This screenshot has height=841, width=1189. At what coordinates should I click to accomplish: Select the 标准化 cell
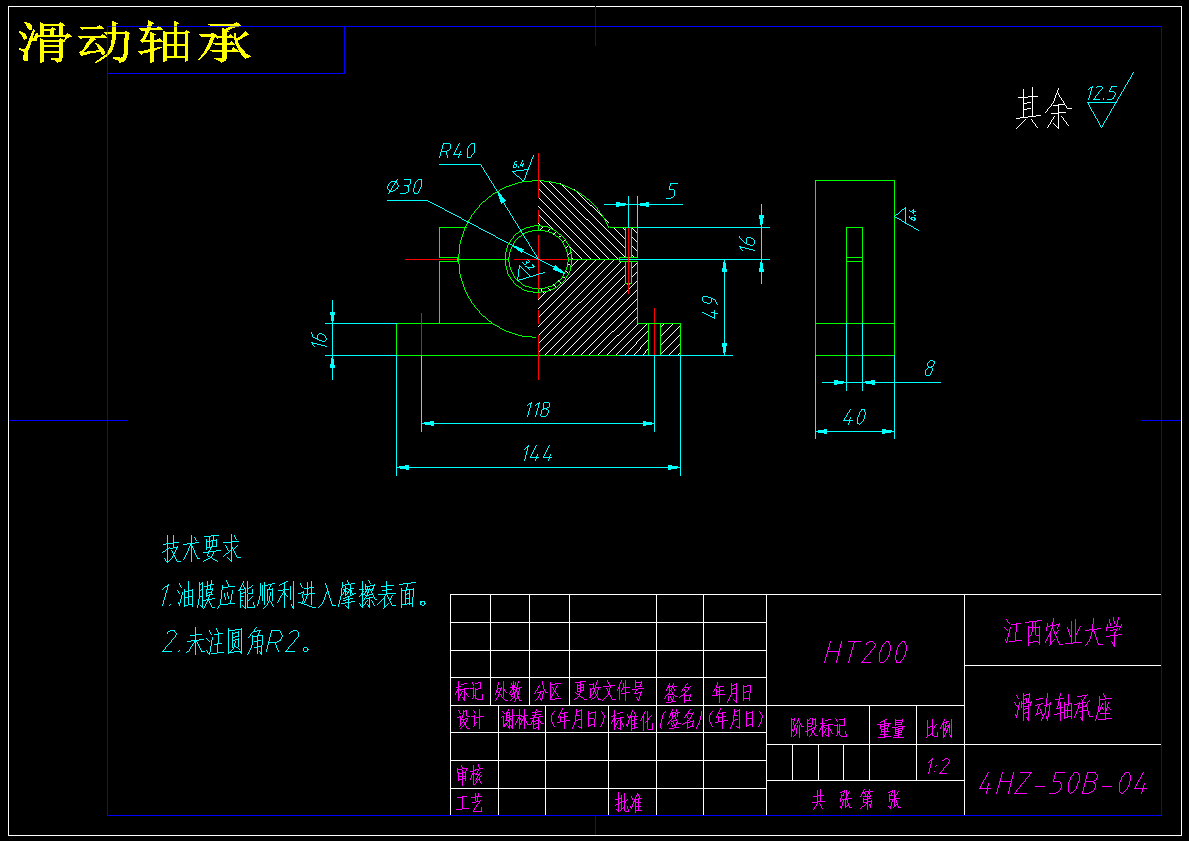[x=632, y=719]
